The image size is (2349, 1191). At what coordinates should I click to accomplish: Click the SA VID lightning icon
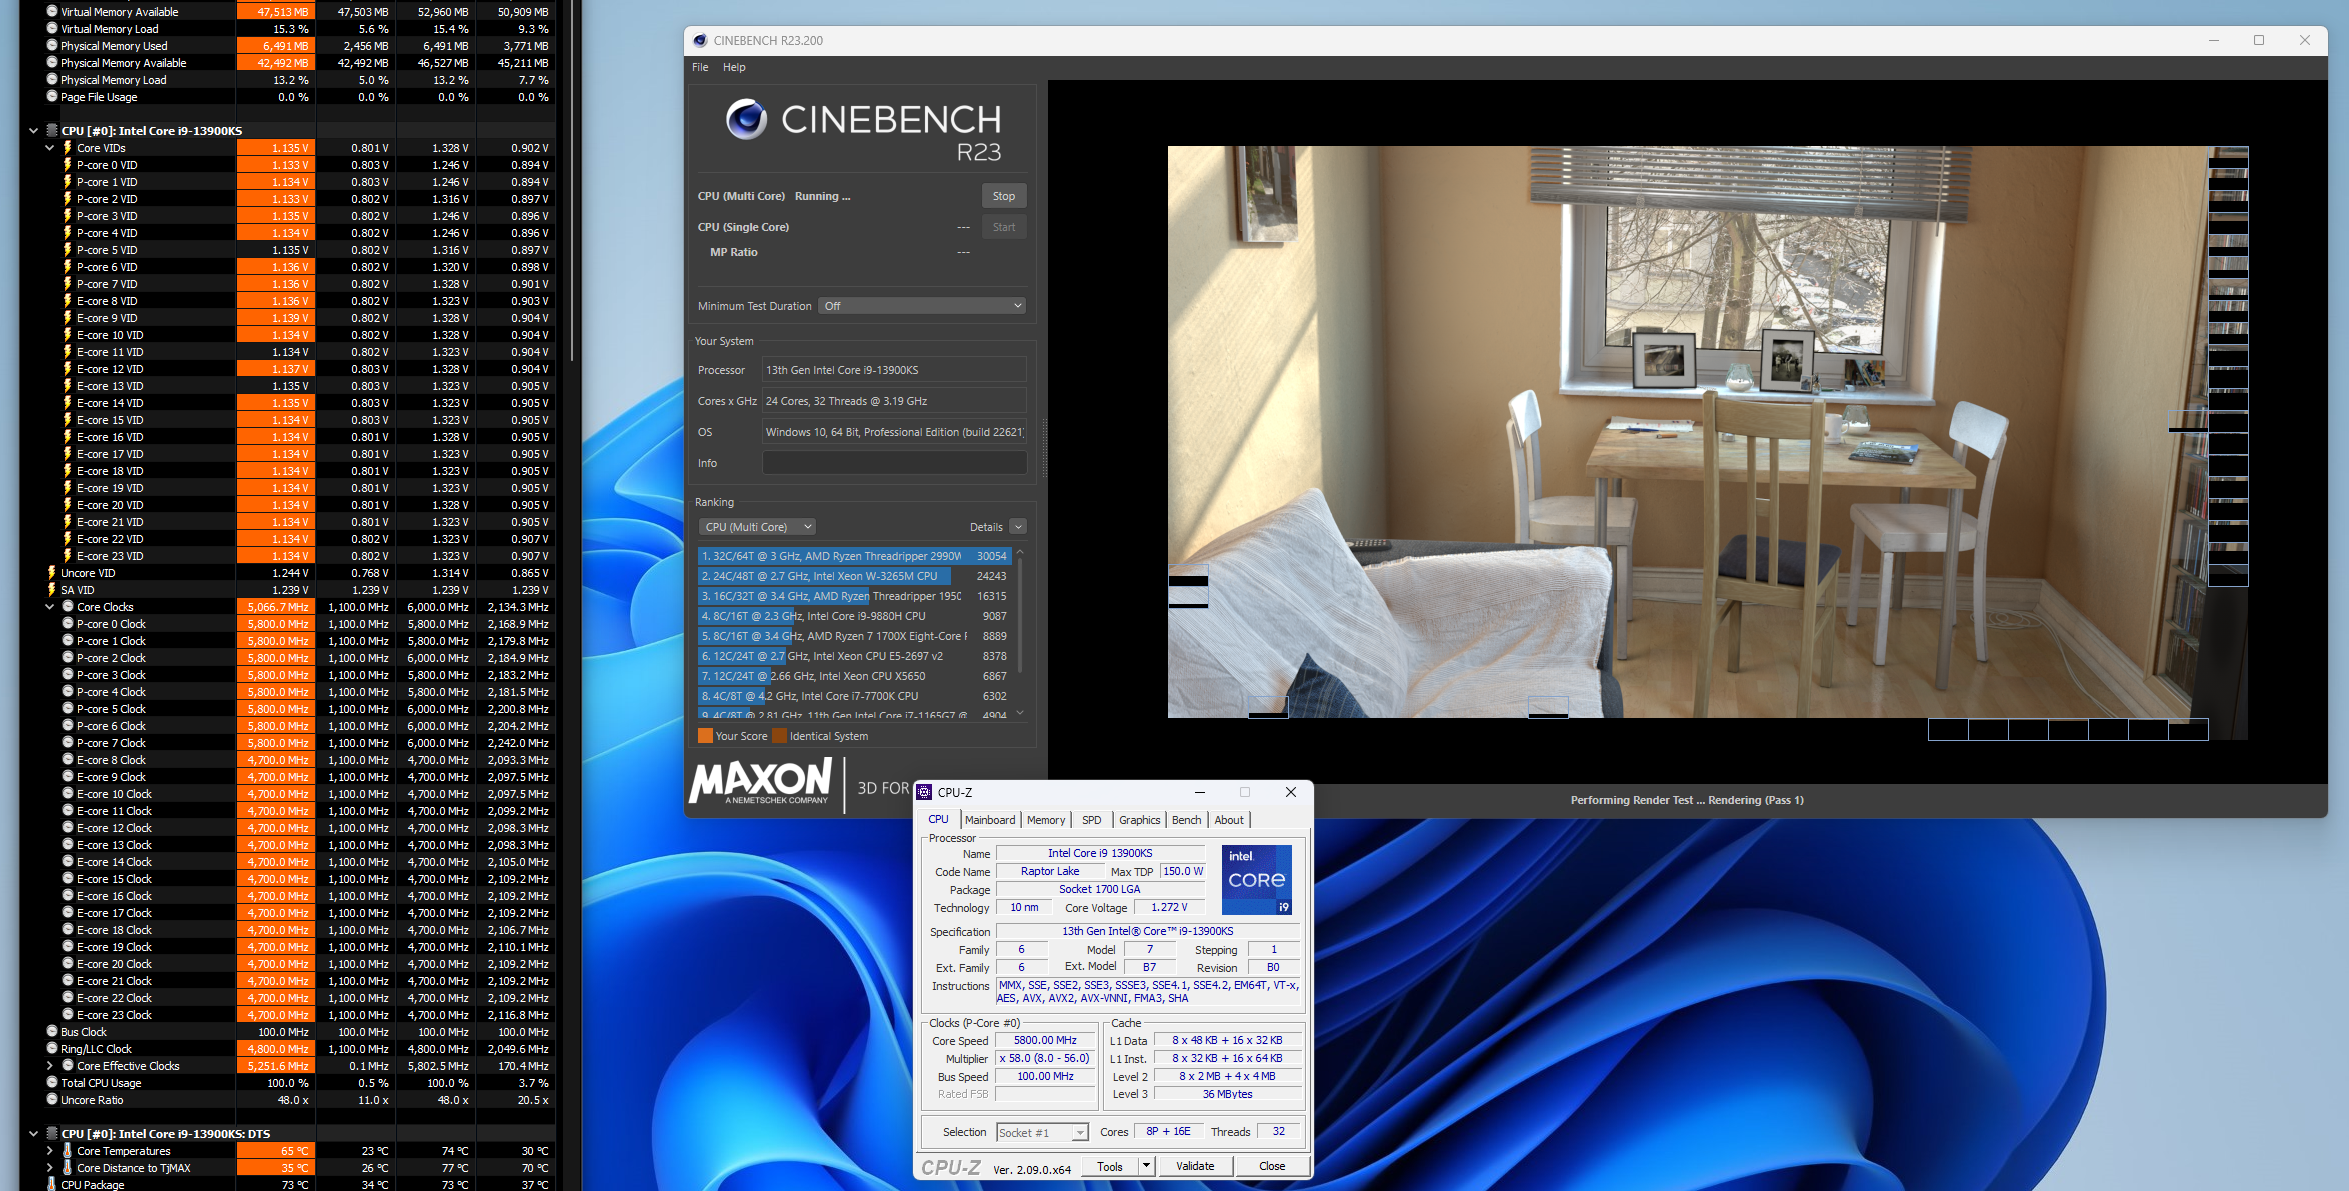52,590
